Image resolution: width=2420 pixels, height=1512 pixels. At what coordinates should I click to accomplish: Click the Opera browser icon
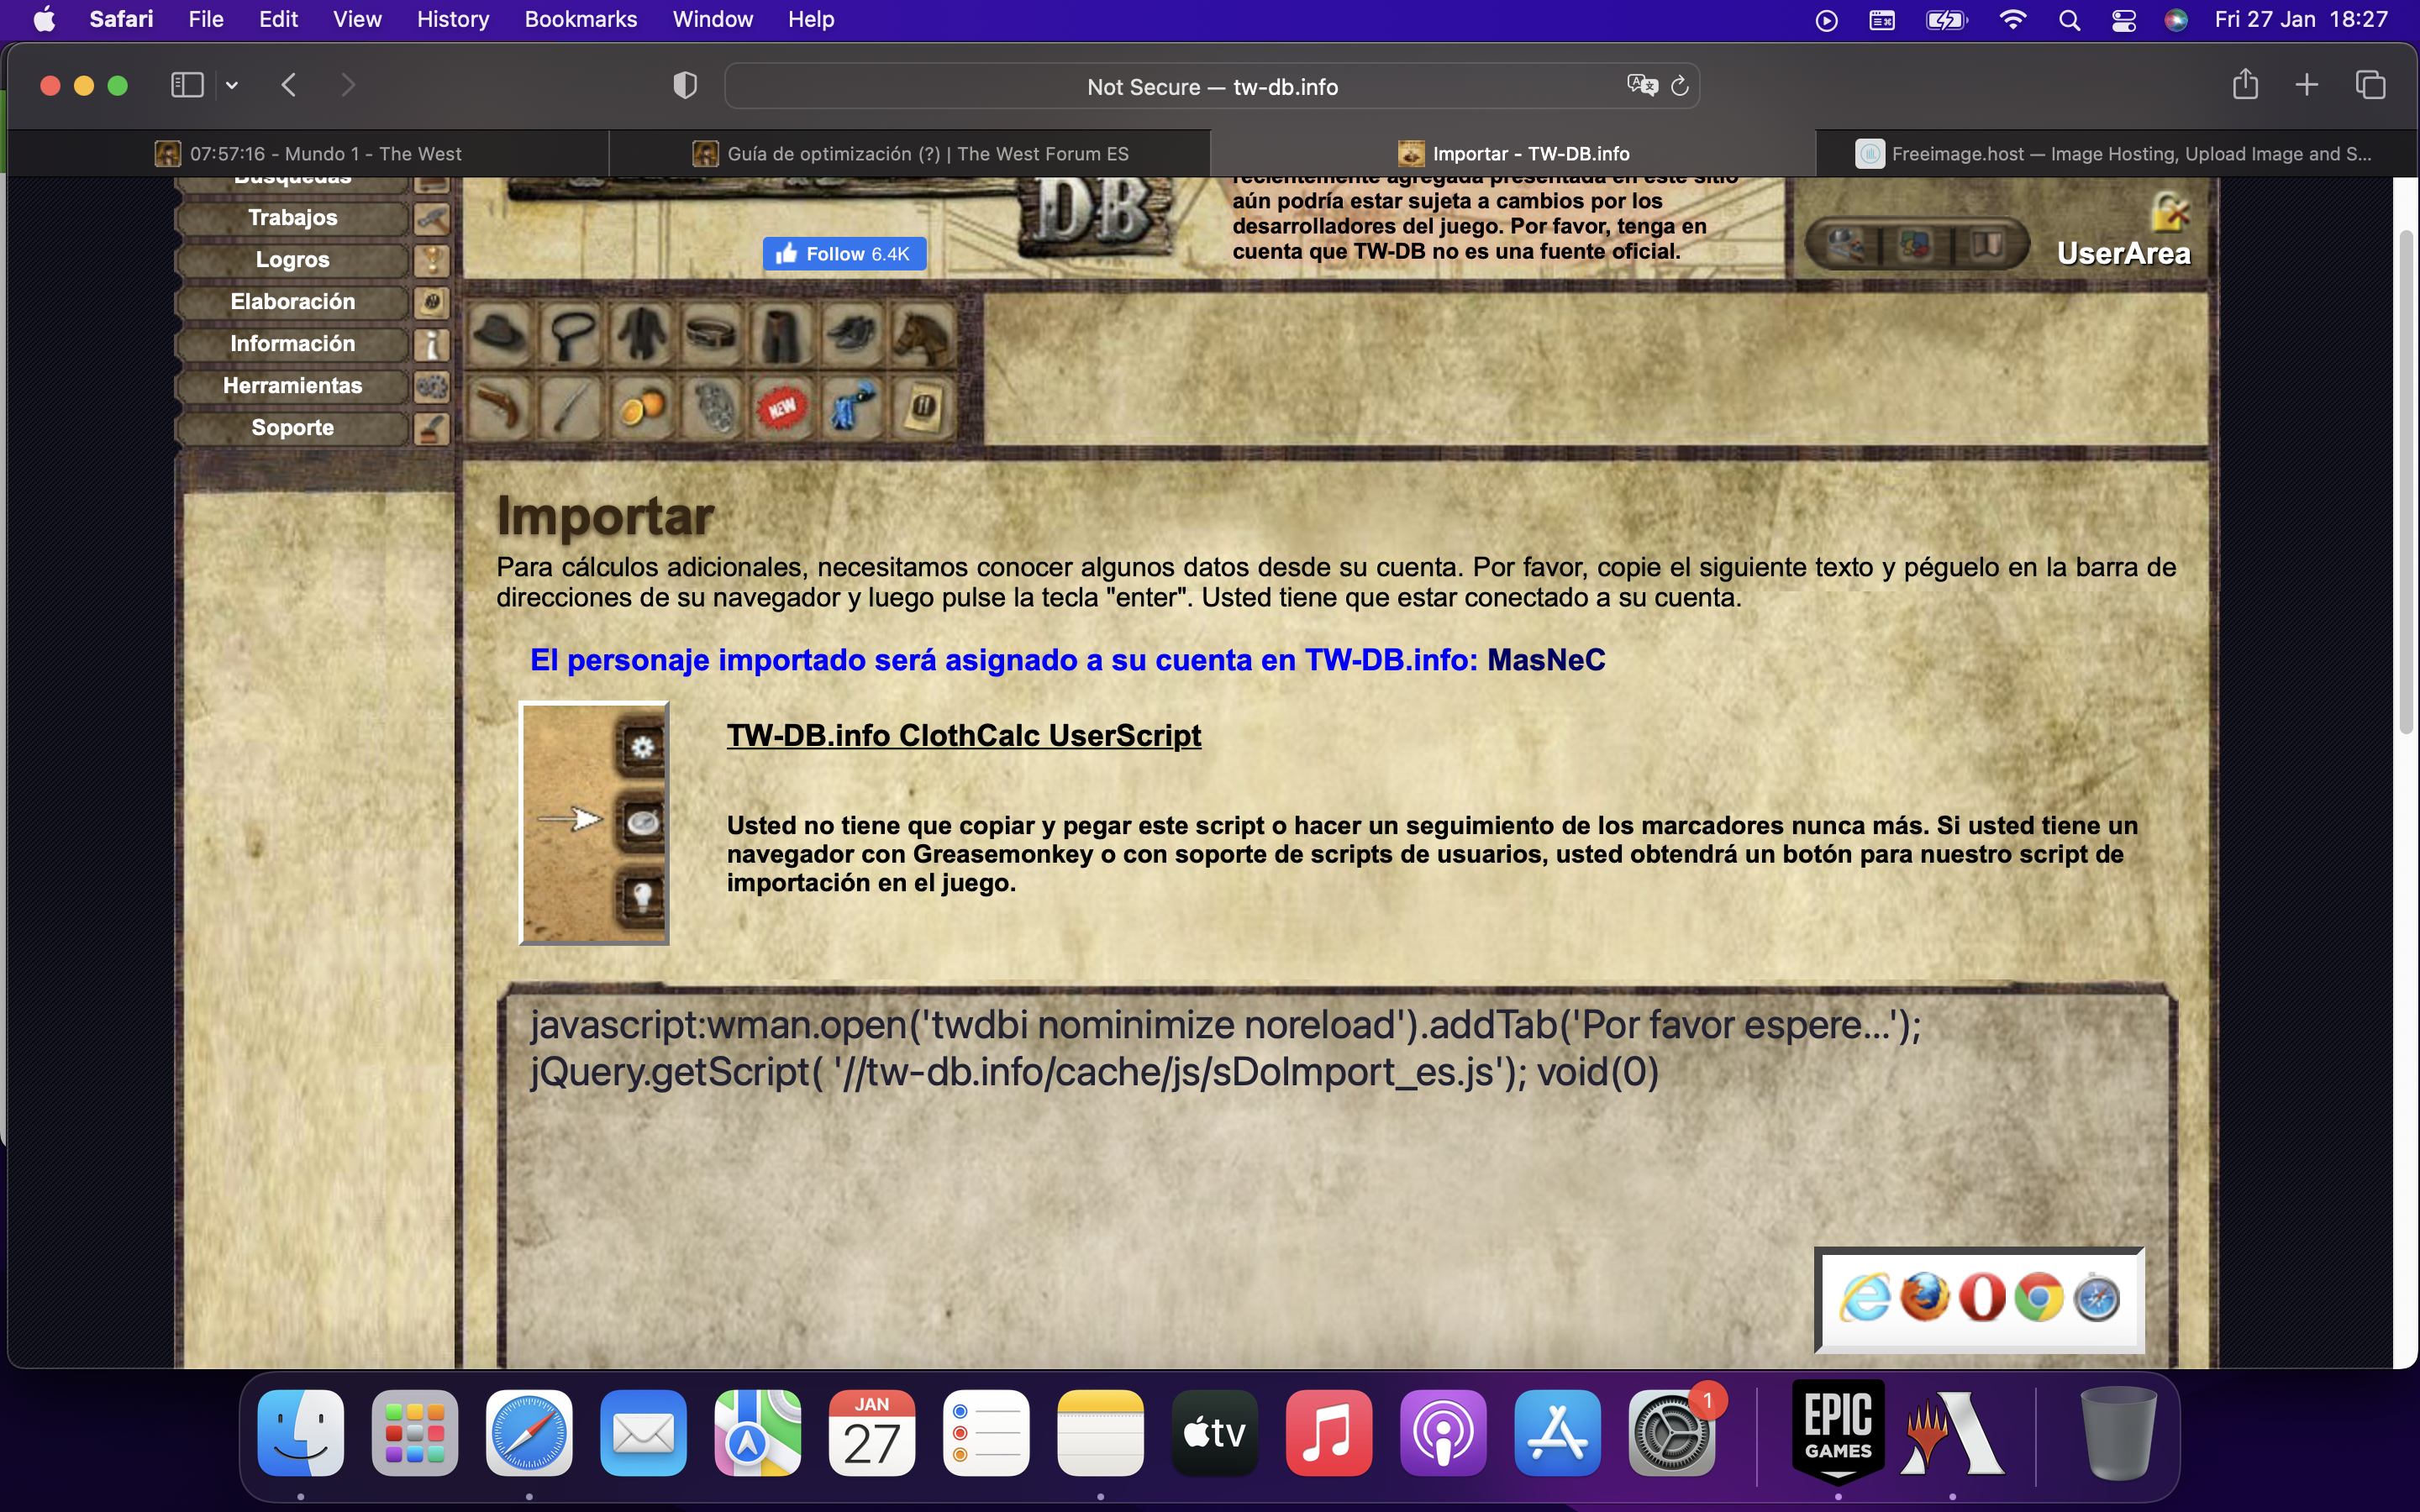coord(1982,1298)
